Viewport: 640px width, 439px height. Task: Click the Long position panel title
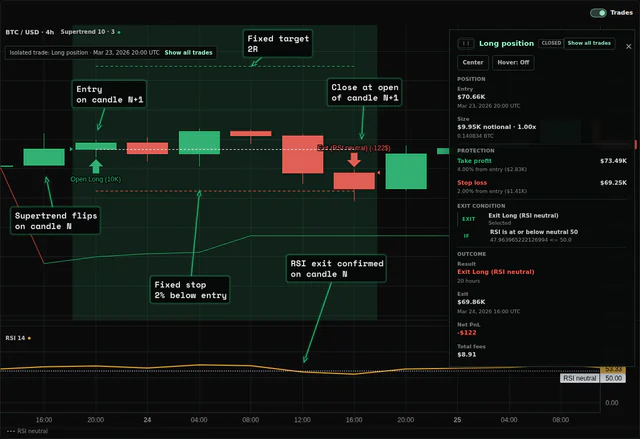pos(506,43)
